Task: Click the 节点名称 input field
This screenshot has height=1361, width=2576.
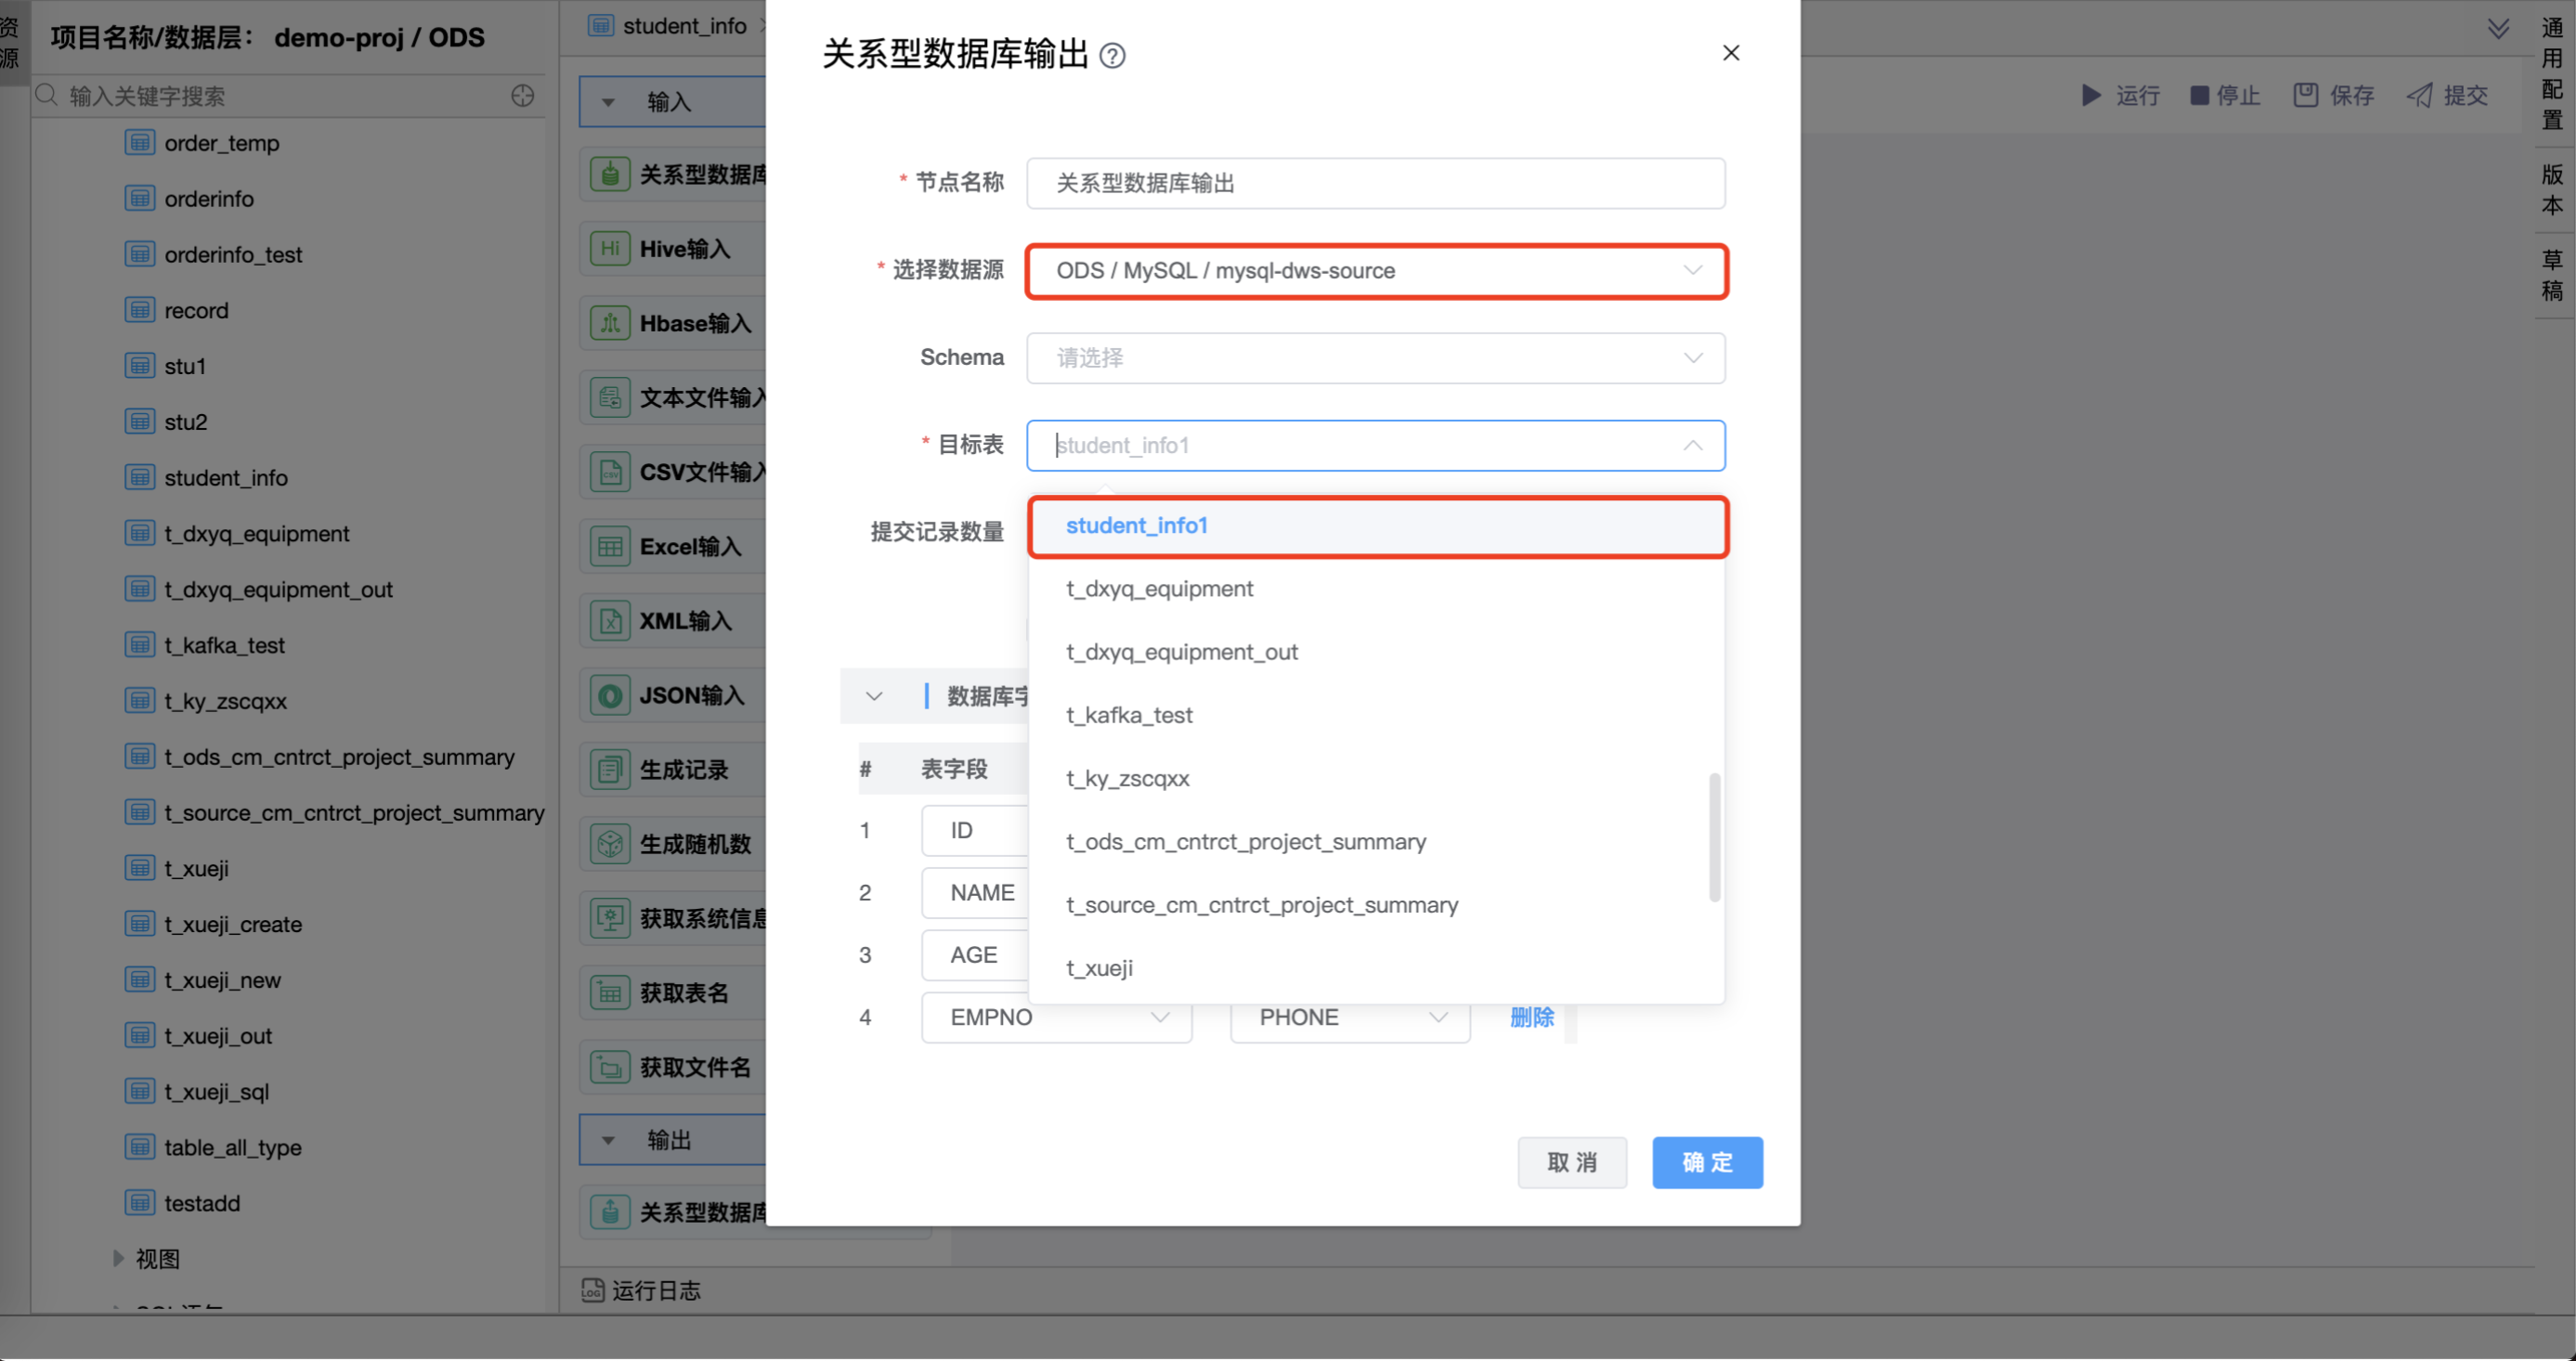Action: point(1375,183)
